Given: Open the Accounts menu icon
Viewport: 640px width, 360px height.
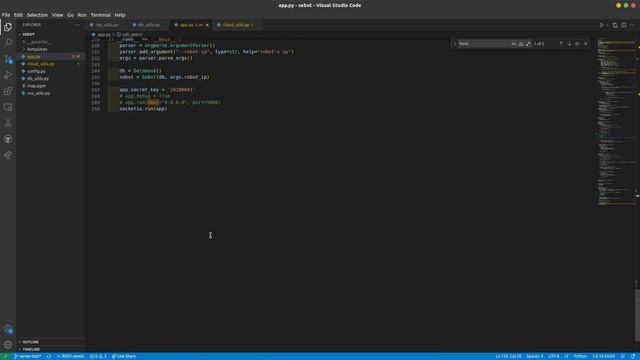Looking at the screenshot, I should 8,329.
